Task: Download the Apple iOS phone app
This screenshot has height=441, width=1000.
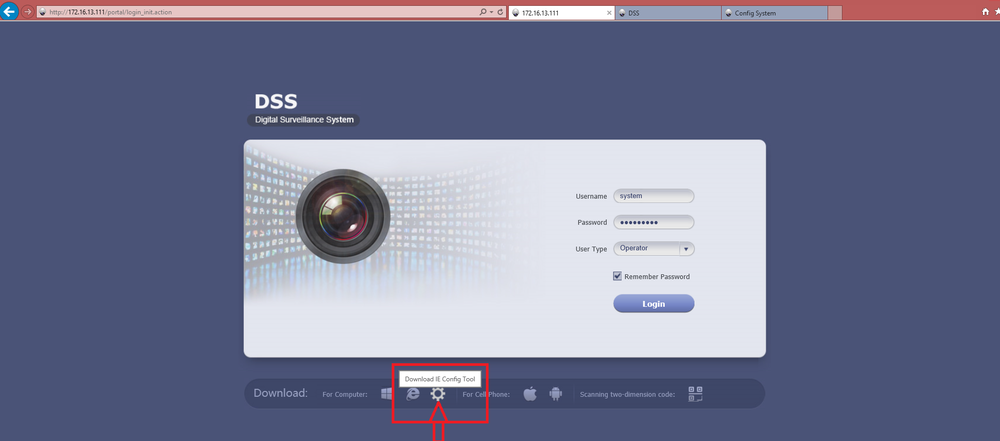Action: (530, 394)
